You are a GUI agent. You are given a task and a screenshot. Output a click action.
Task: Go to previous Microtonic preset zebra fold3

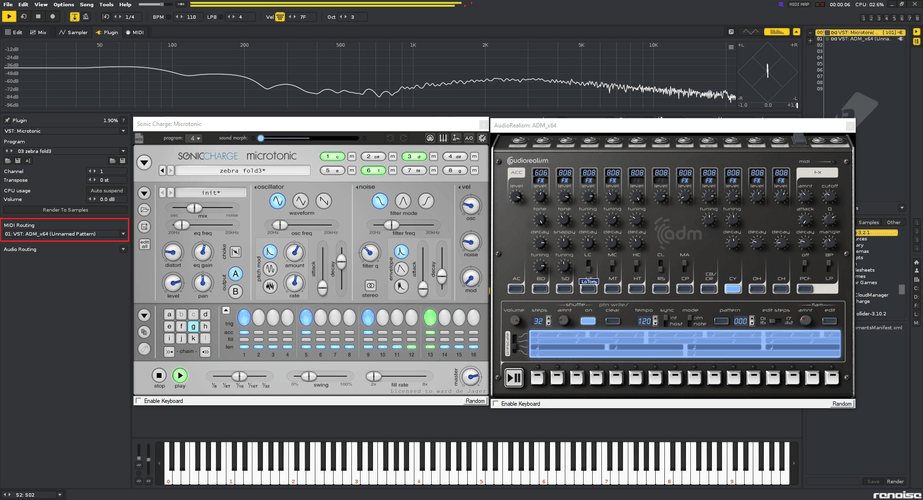coord(163,170)
